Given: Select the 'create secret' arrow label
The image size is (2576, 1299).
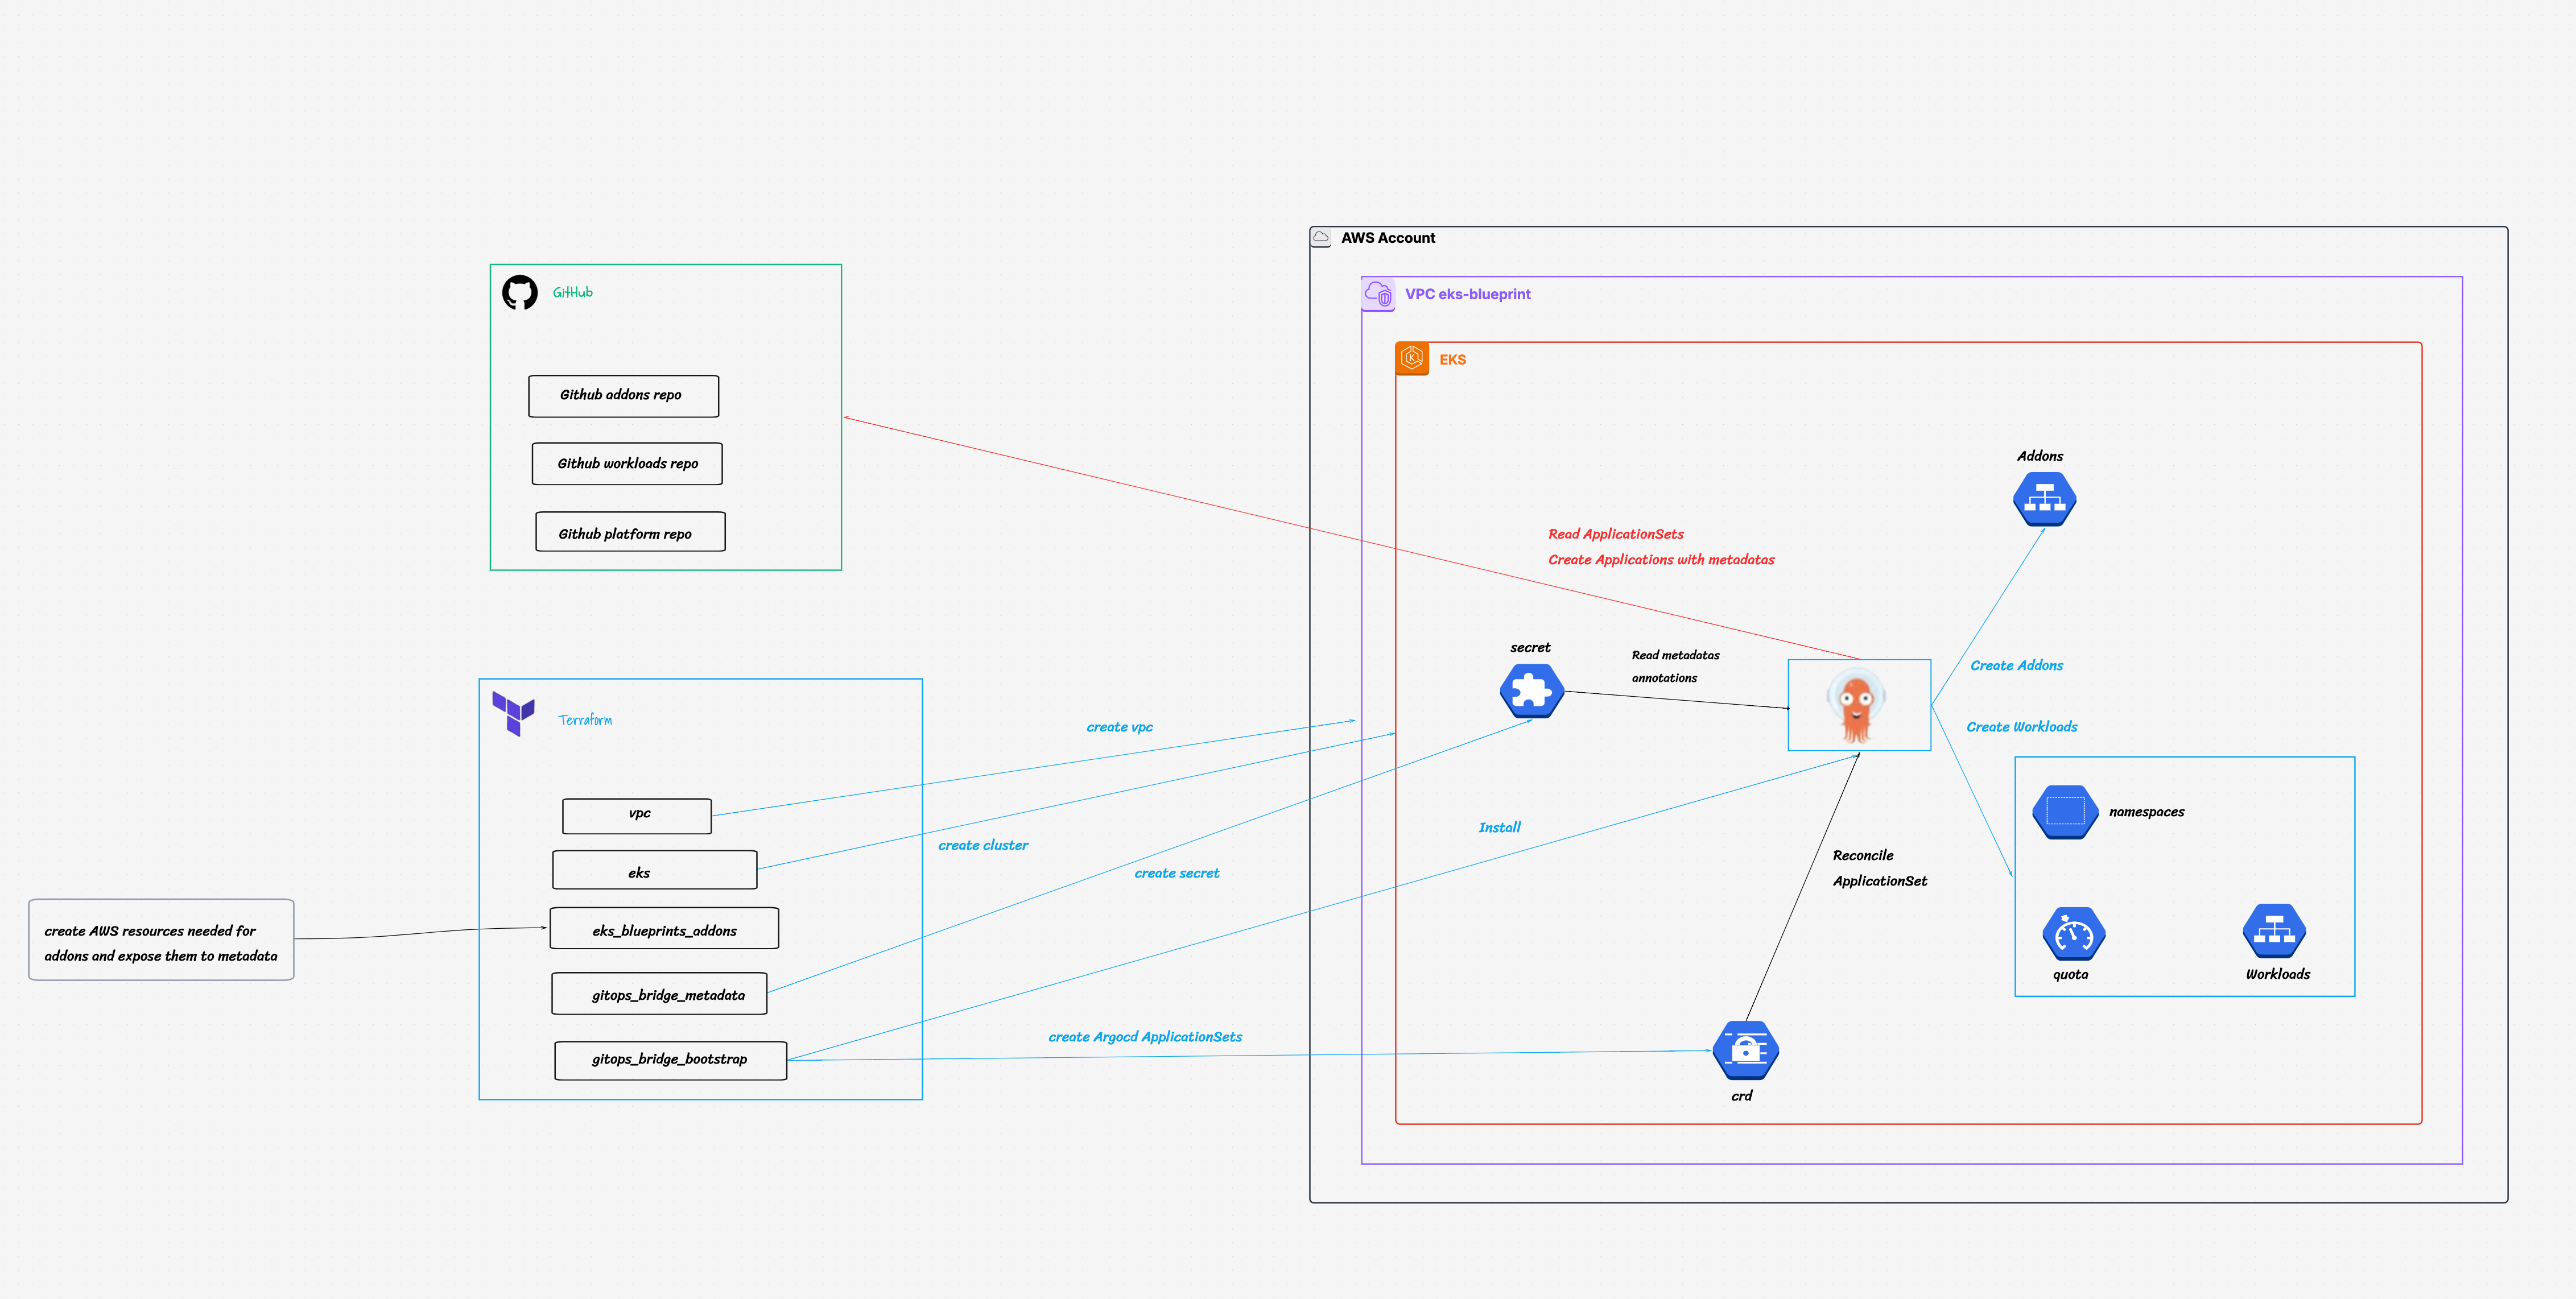Looking at the screenshot, I should (x=1176, y=873).
